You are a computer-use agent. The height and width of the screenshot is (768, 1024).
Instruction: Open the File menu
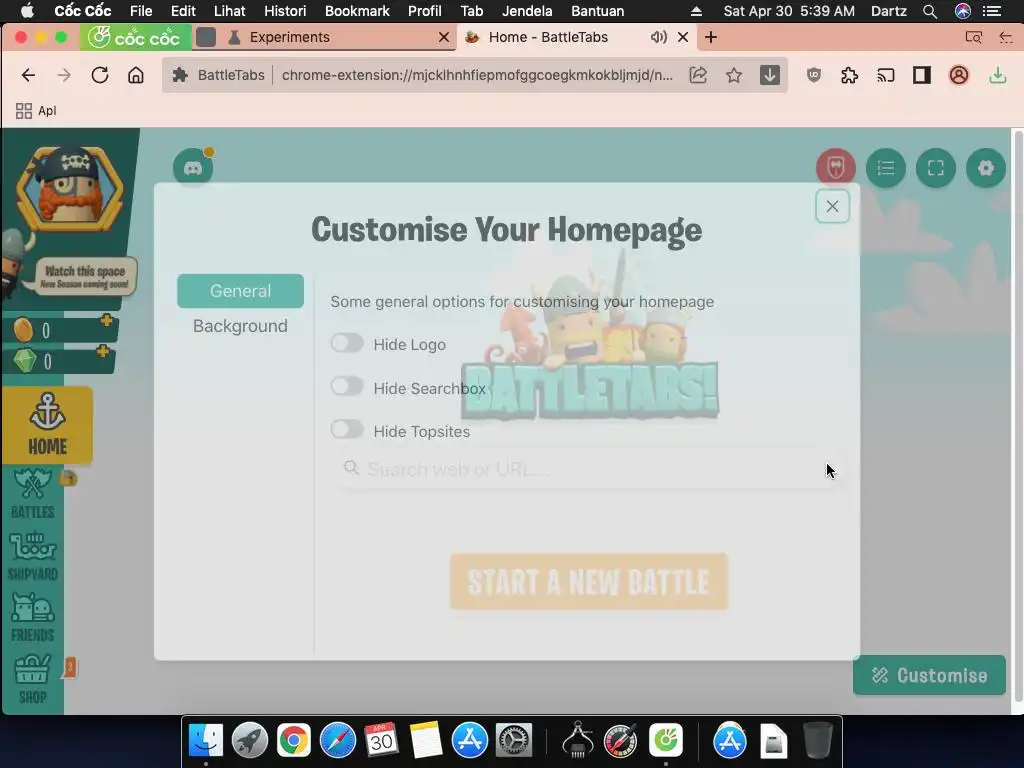pyautogui.click(x=140, y=11)
